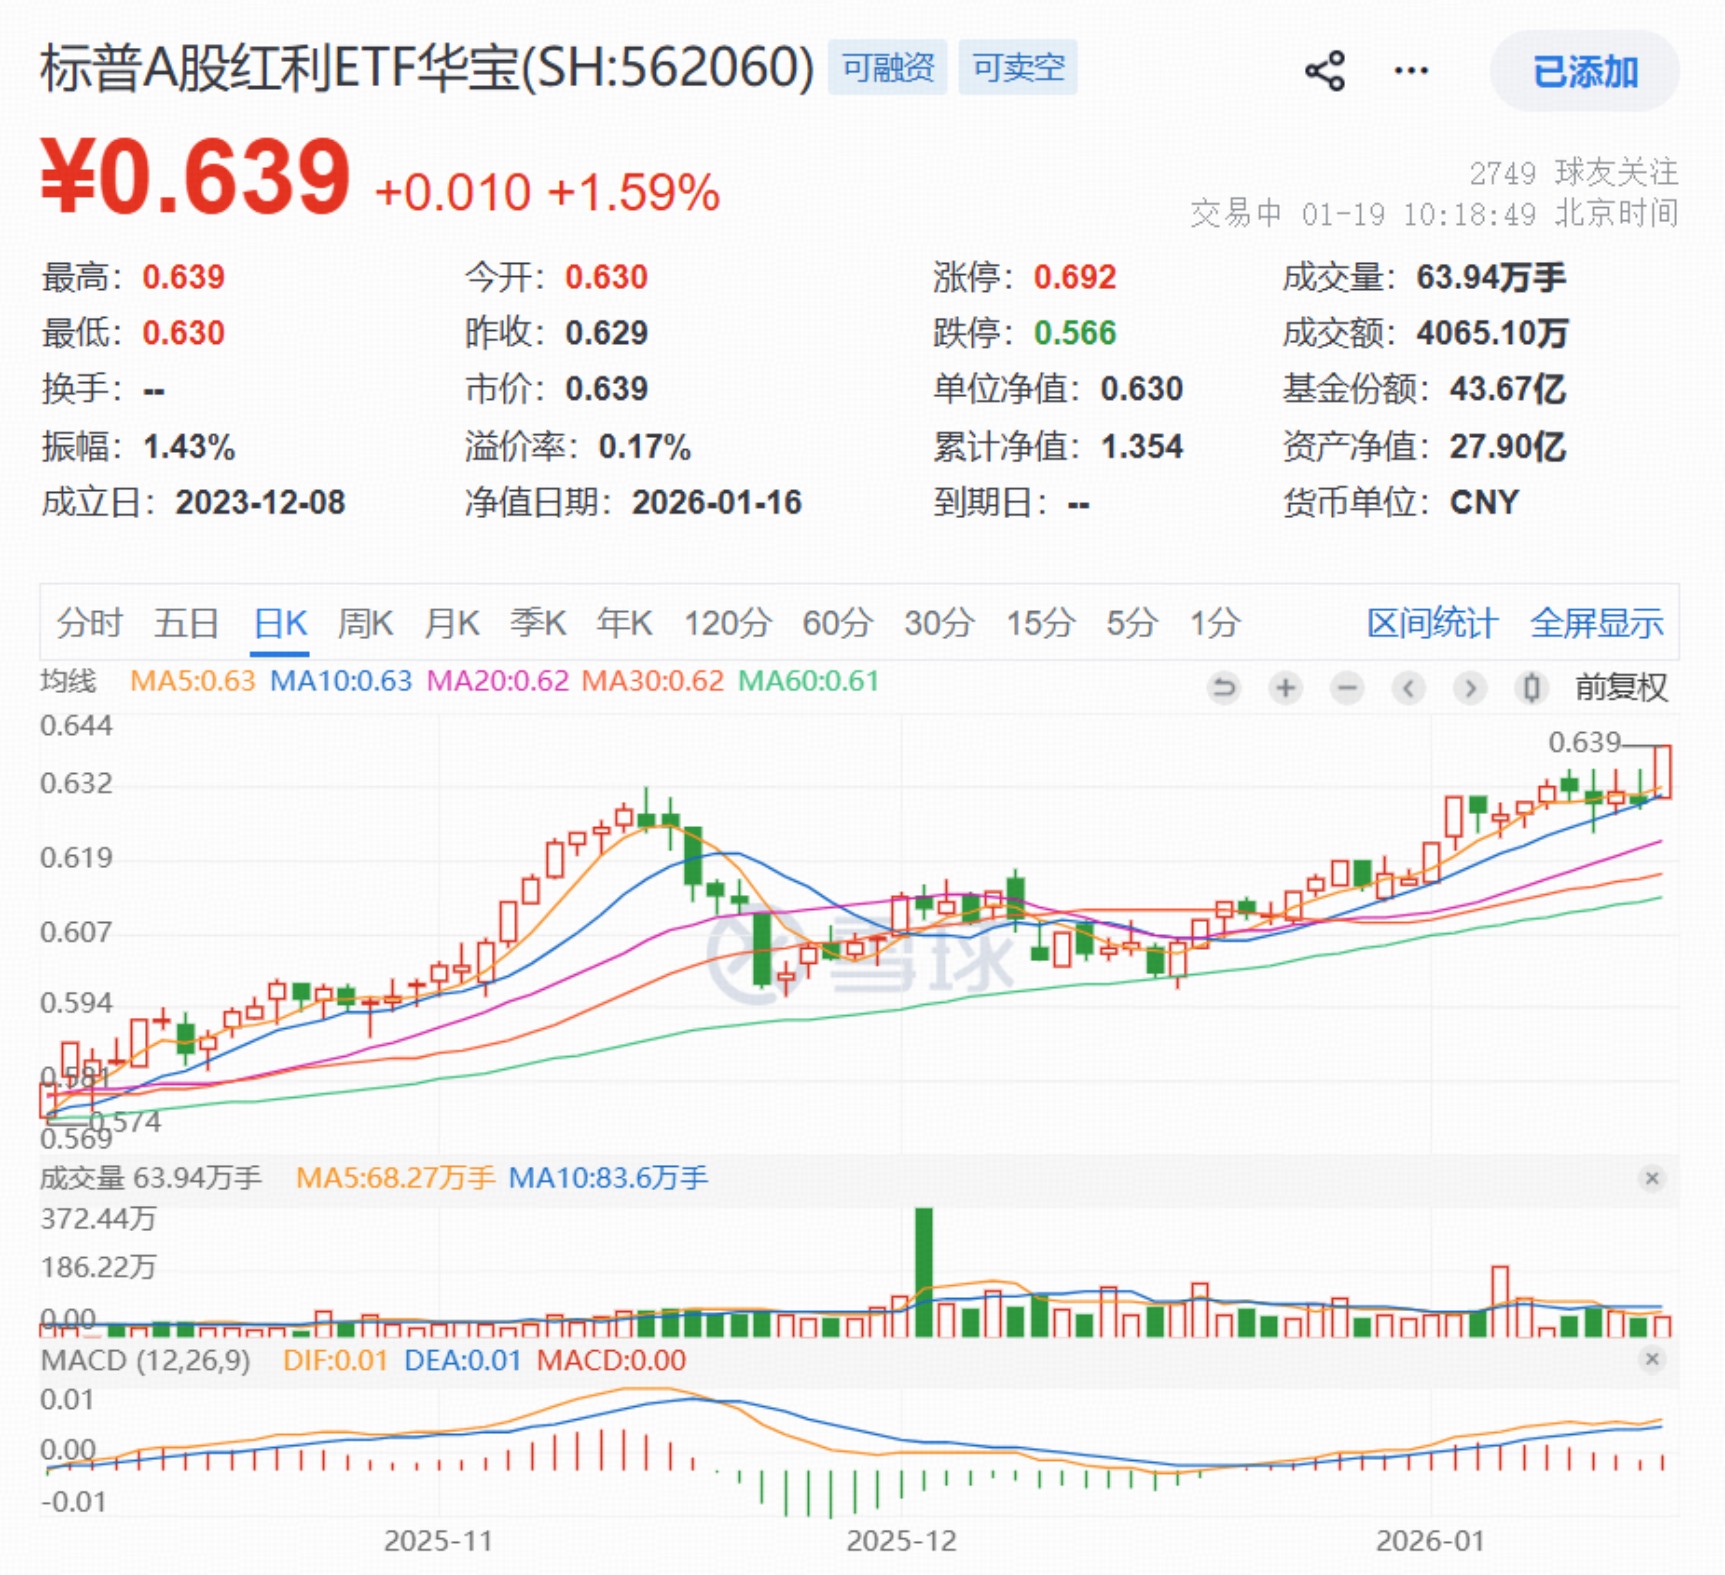Click the chart reset (undo arrow) icon
This screenshot has width=1725, height=1575.
[x=1223, y=688]
